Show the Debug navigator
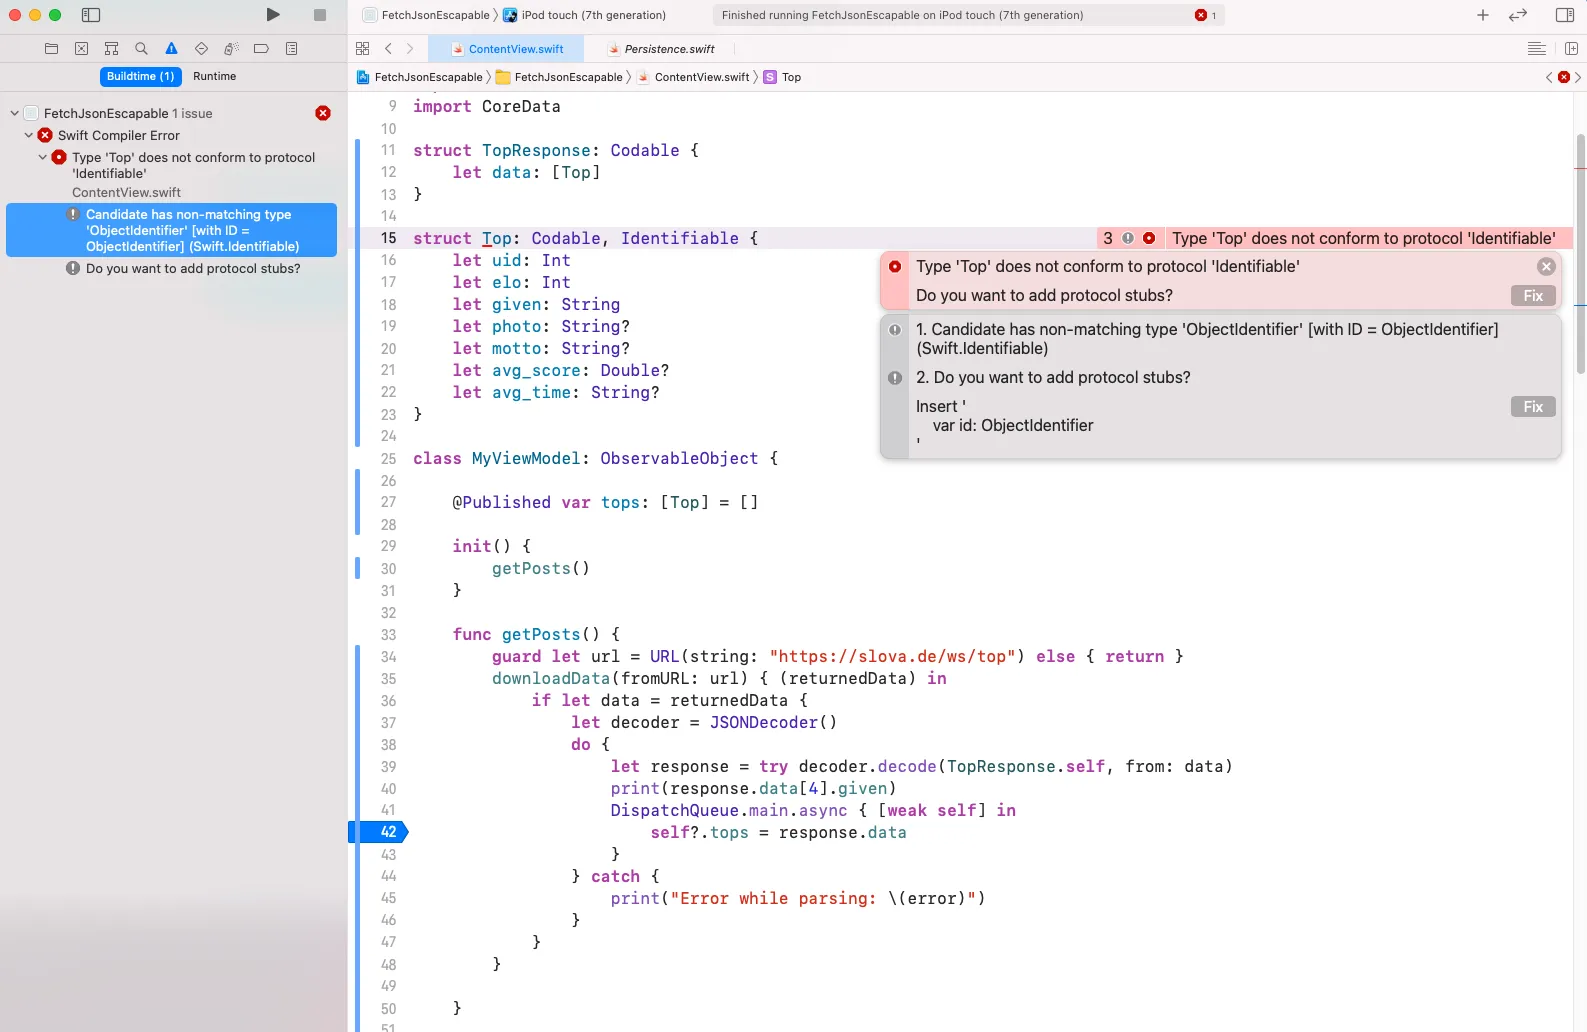1587x1032 pixels. (232, 49)
